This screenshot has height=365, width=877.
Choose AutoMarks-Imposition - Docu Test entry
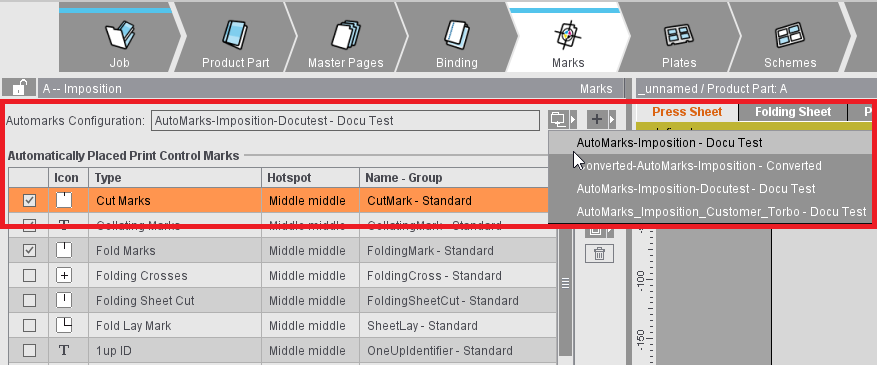(x=669, y=143)
